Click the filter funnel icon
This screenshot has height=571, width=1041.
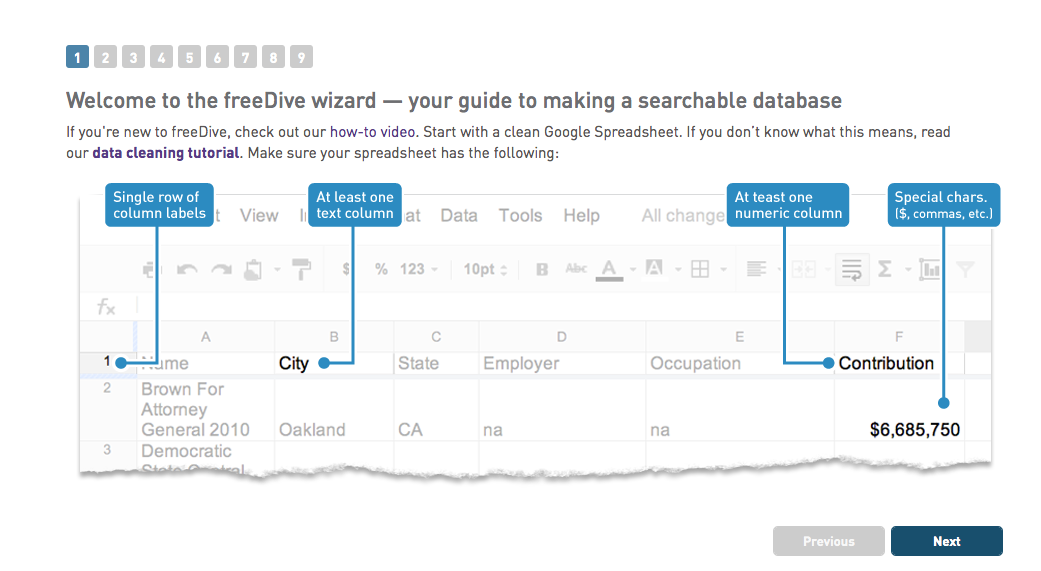pos(965,269)
